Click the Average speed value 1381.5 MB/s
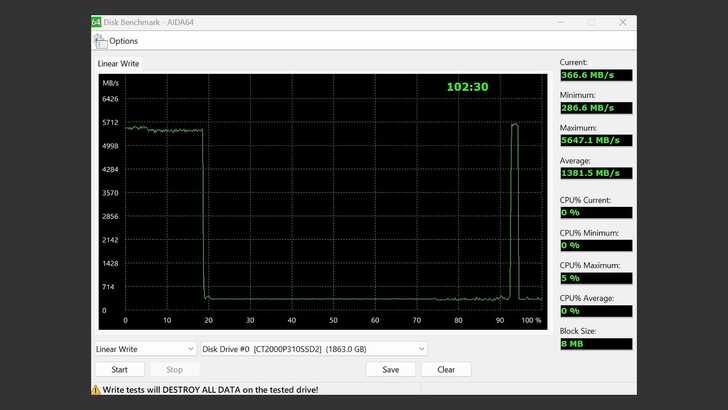Viewport: 728px width, 410px height. click(595, 173)
